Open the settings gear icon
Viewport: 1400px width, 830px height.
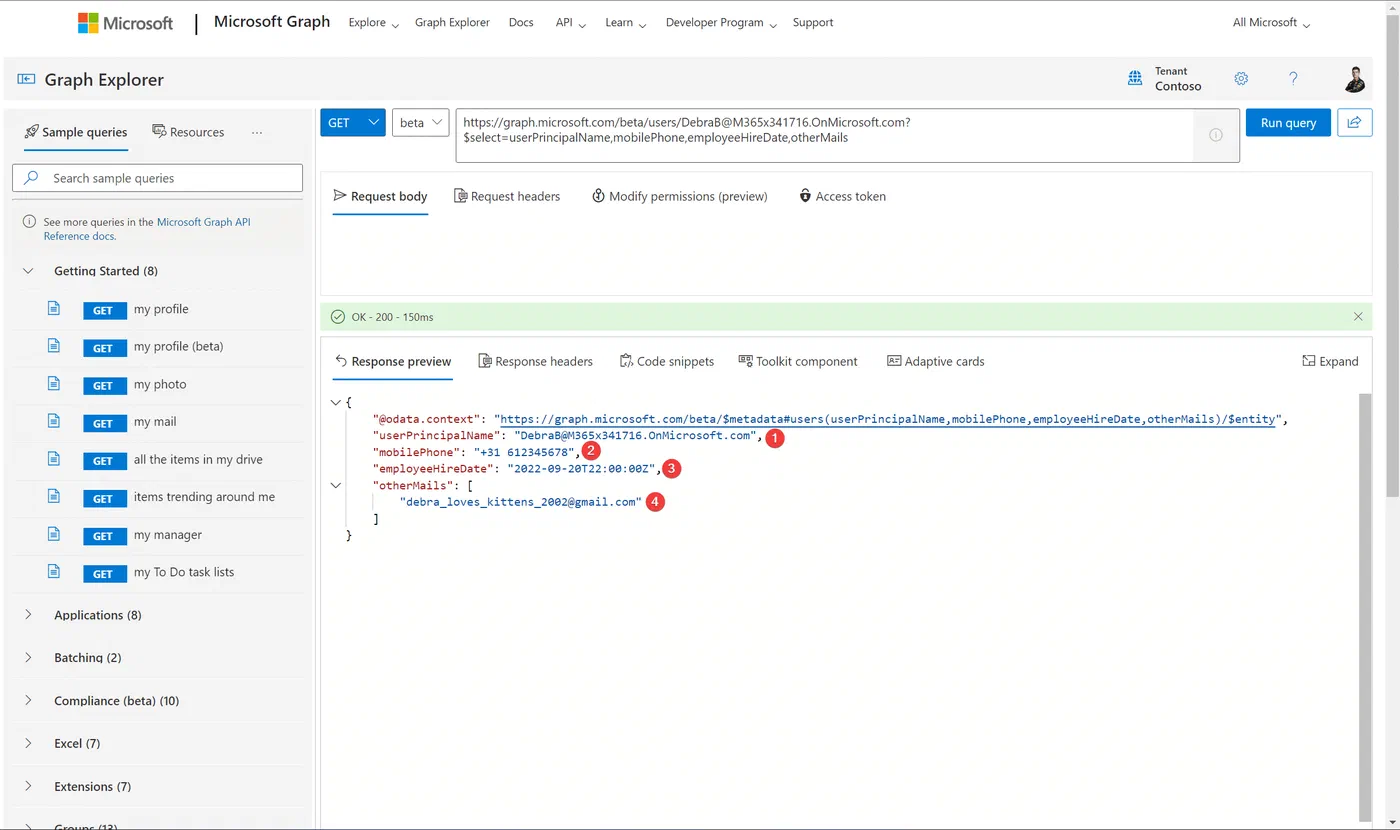1241,79
